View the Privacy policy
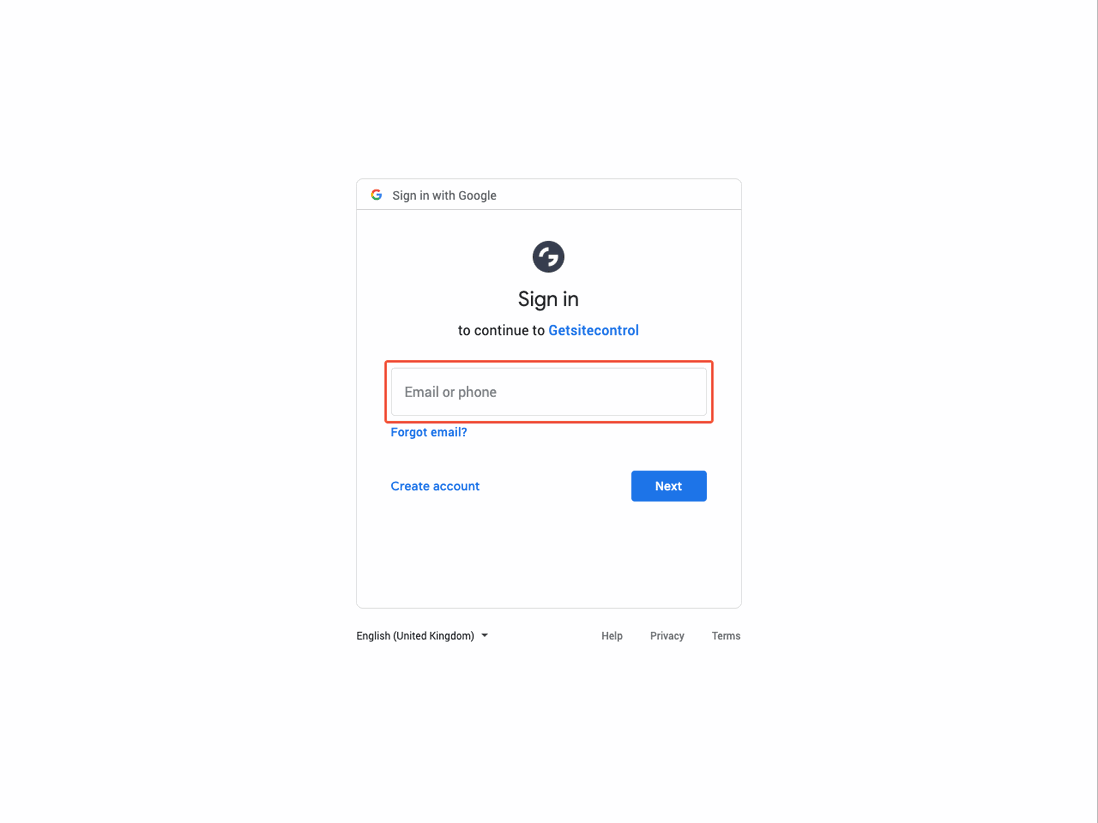This screenshot has height=823, width=1098. point(666,635)
